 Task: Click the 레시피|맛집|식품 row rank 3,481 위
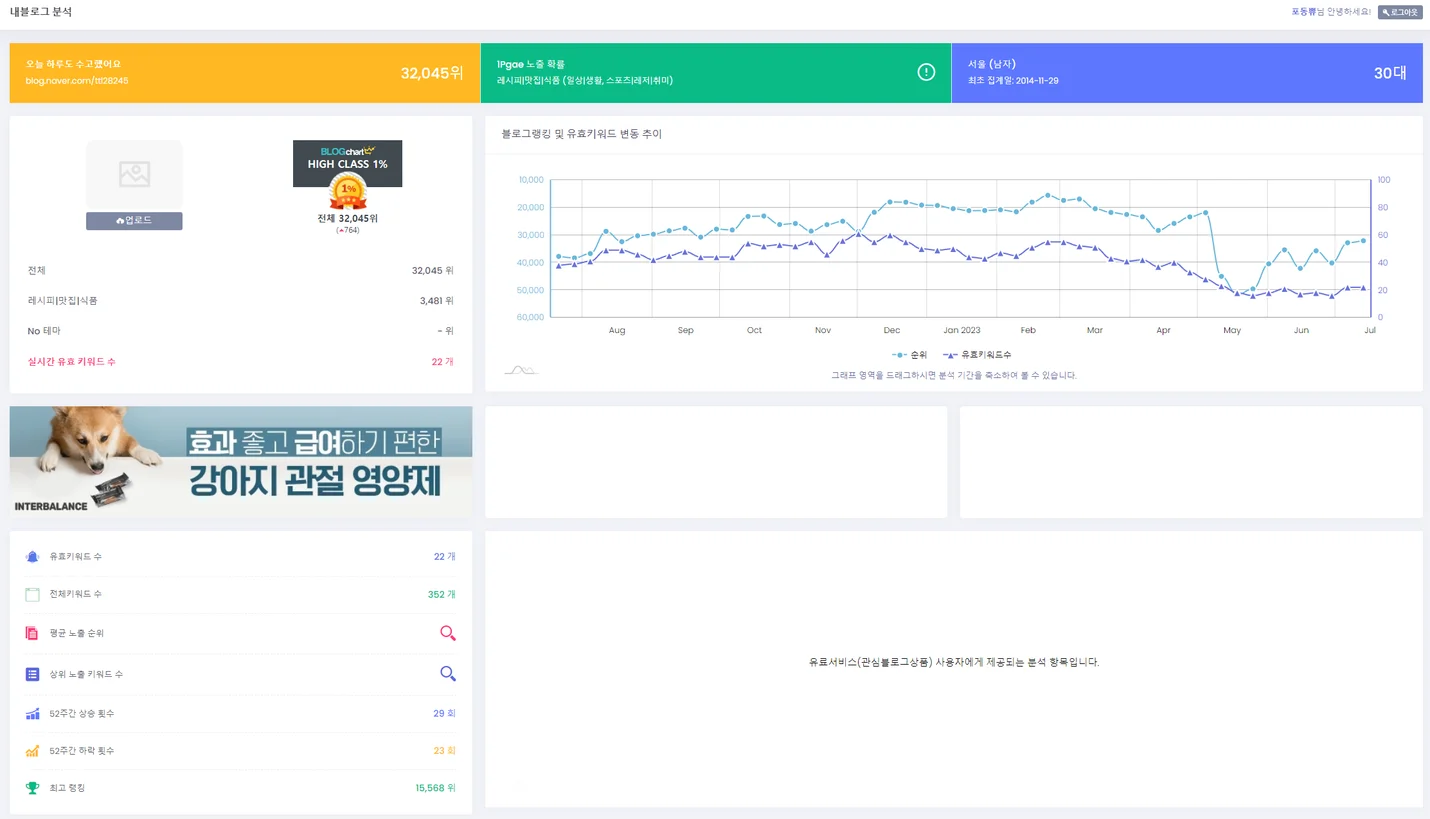point(436,300)
